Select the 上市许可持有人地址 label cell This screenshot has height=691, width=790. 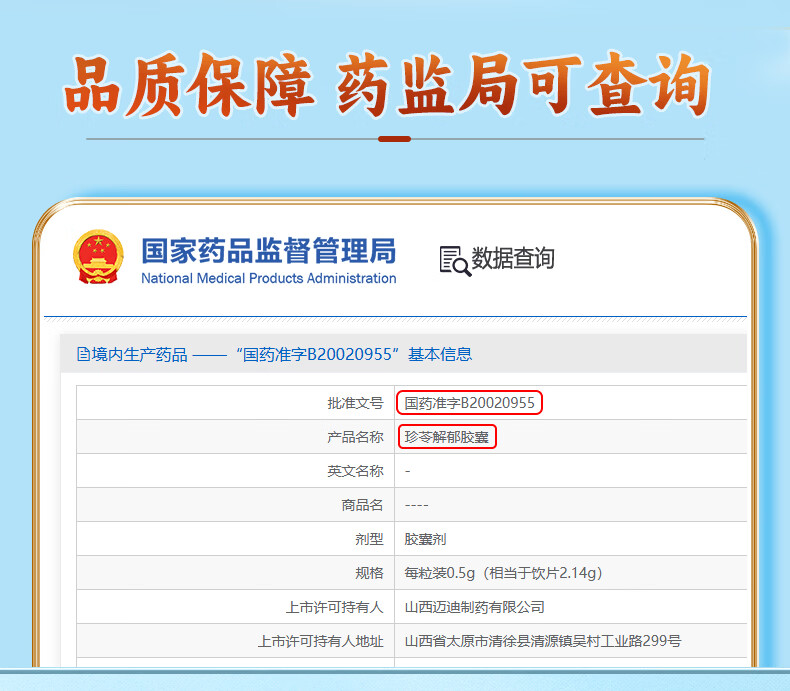pyautogui.click(x=235, y=641)
